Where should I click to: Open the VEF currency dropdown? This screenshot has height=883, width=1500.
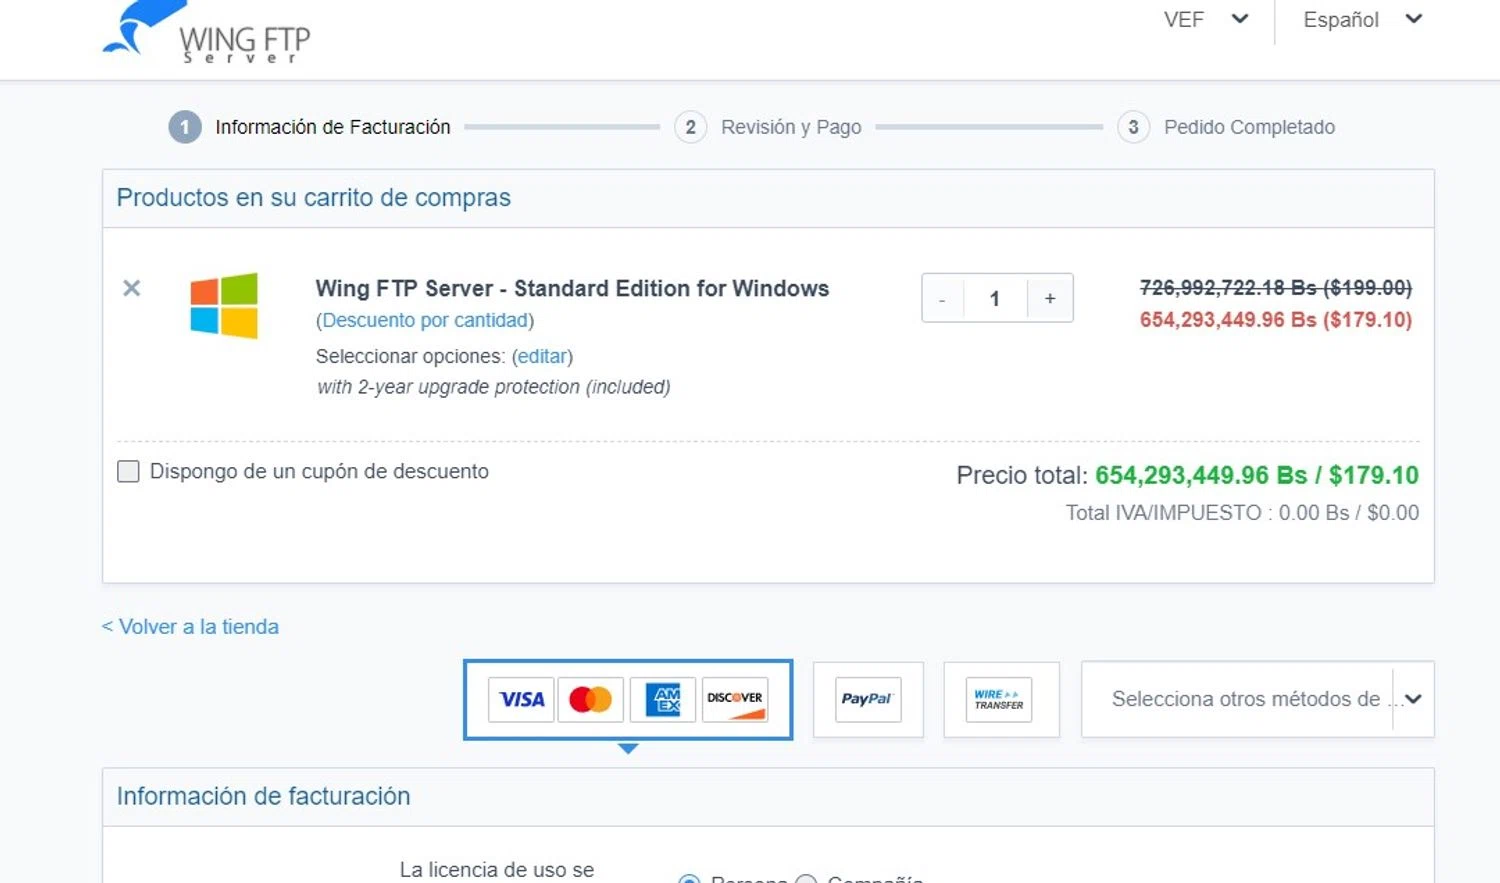[x=1206, y=19]
